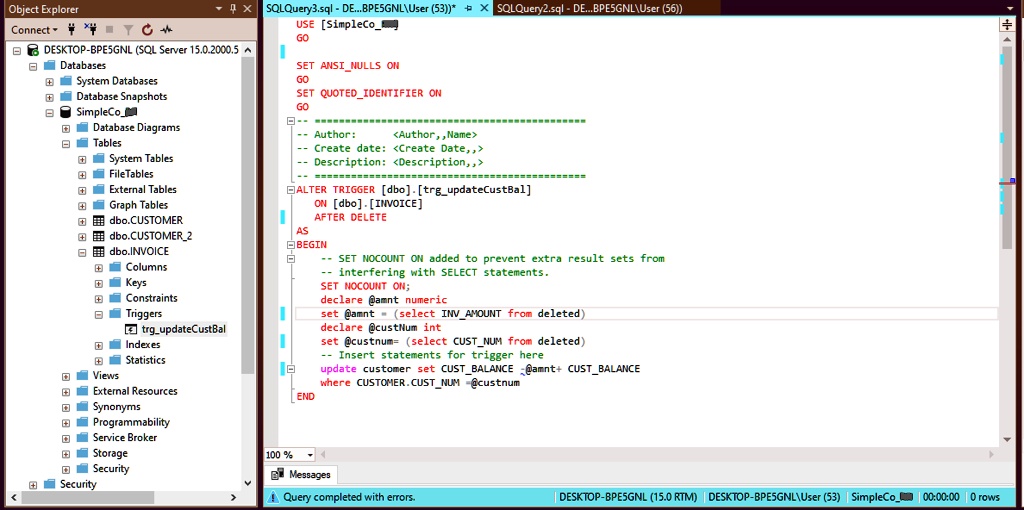
Task: Click the dbo.INVOICE table grid icon
Action: click(99, 252)
